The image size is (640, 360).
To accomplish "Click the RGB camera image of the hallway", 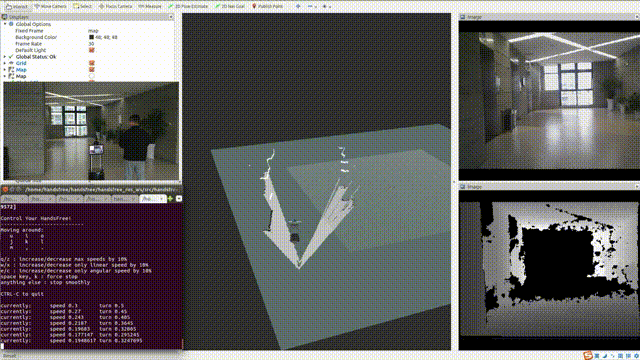I will click(x=549, y=100).
